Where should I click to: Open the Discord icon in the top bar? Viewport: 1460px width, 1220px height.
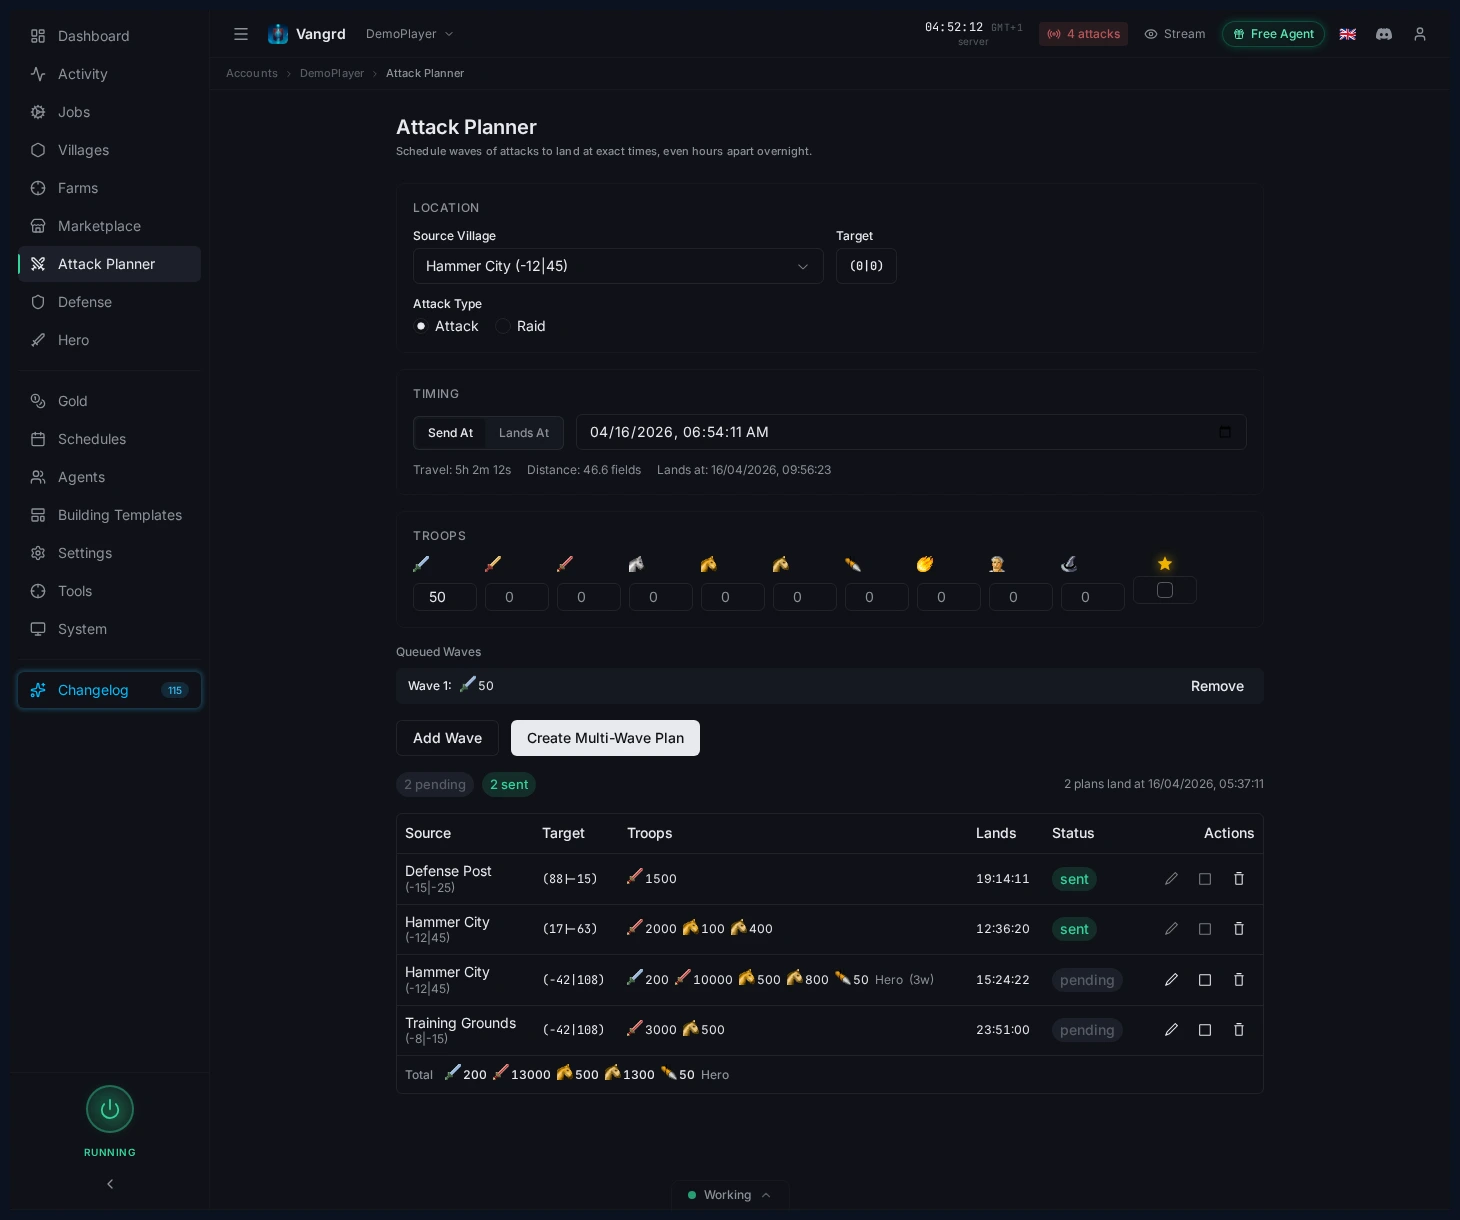[x=1384, y=34]
